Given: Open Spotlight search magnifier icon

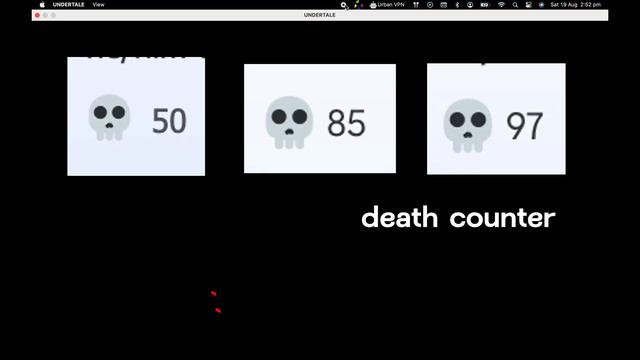Looking at the screenshot, I should coord(515,5).
